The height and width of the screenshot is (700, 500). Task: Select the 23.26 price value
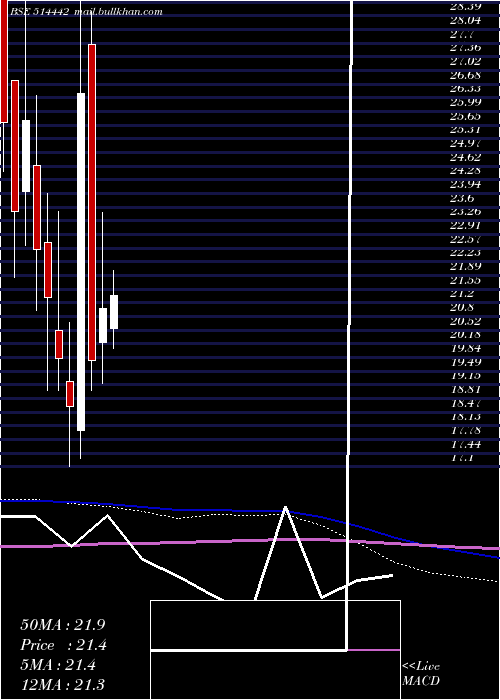click(x=465, y=212)
